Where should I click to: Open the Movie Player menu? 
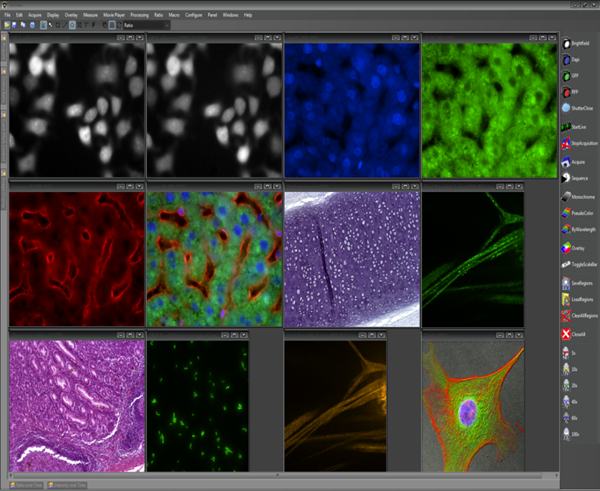[x=111, y=16]
